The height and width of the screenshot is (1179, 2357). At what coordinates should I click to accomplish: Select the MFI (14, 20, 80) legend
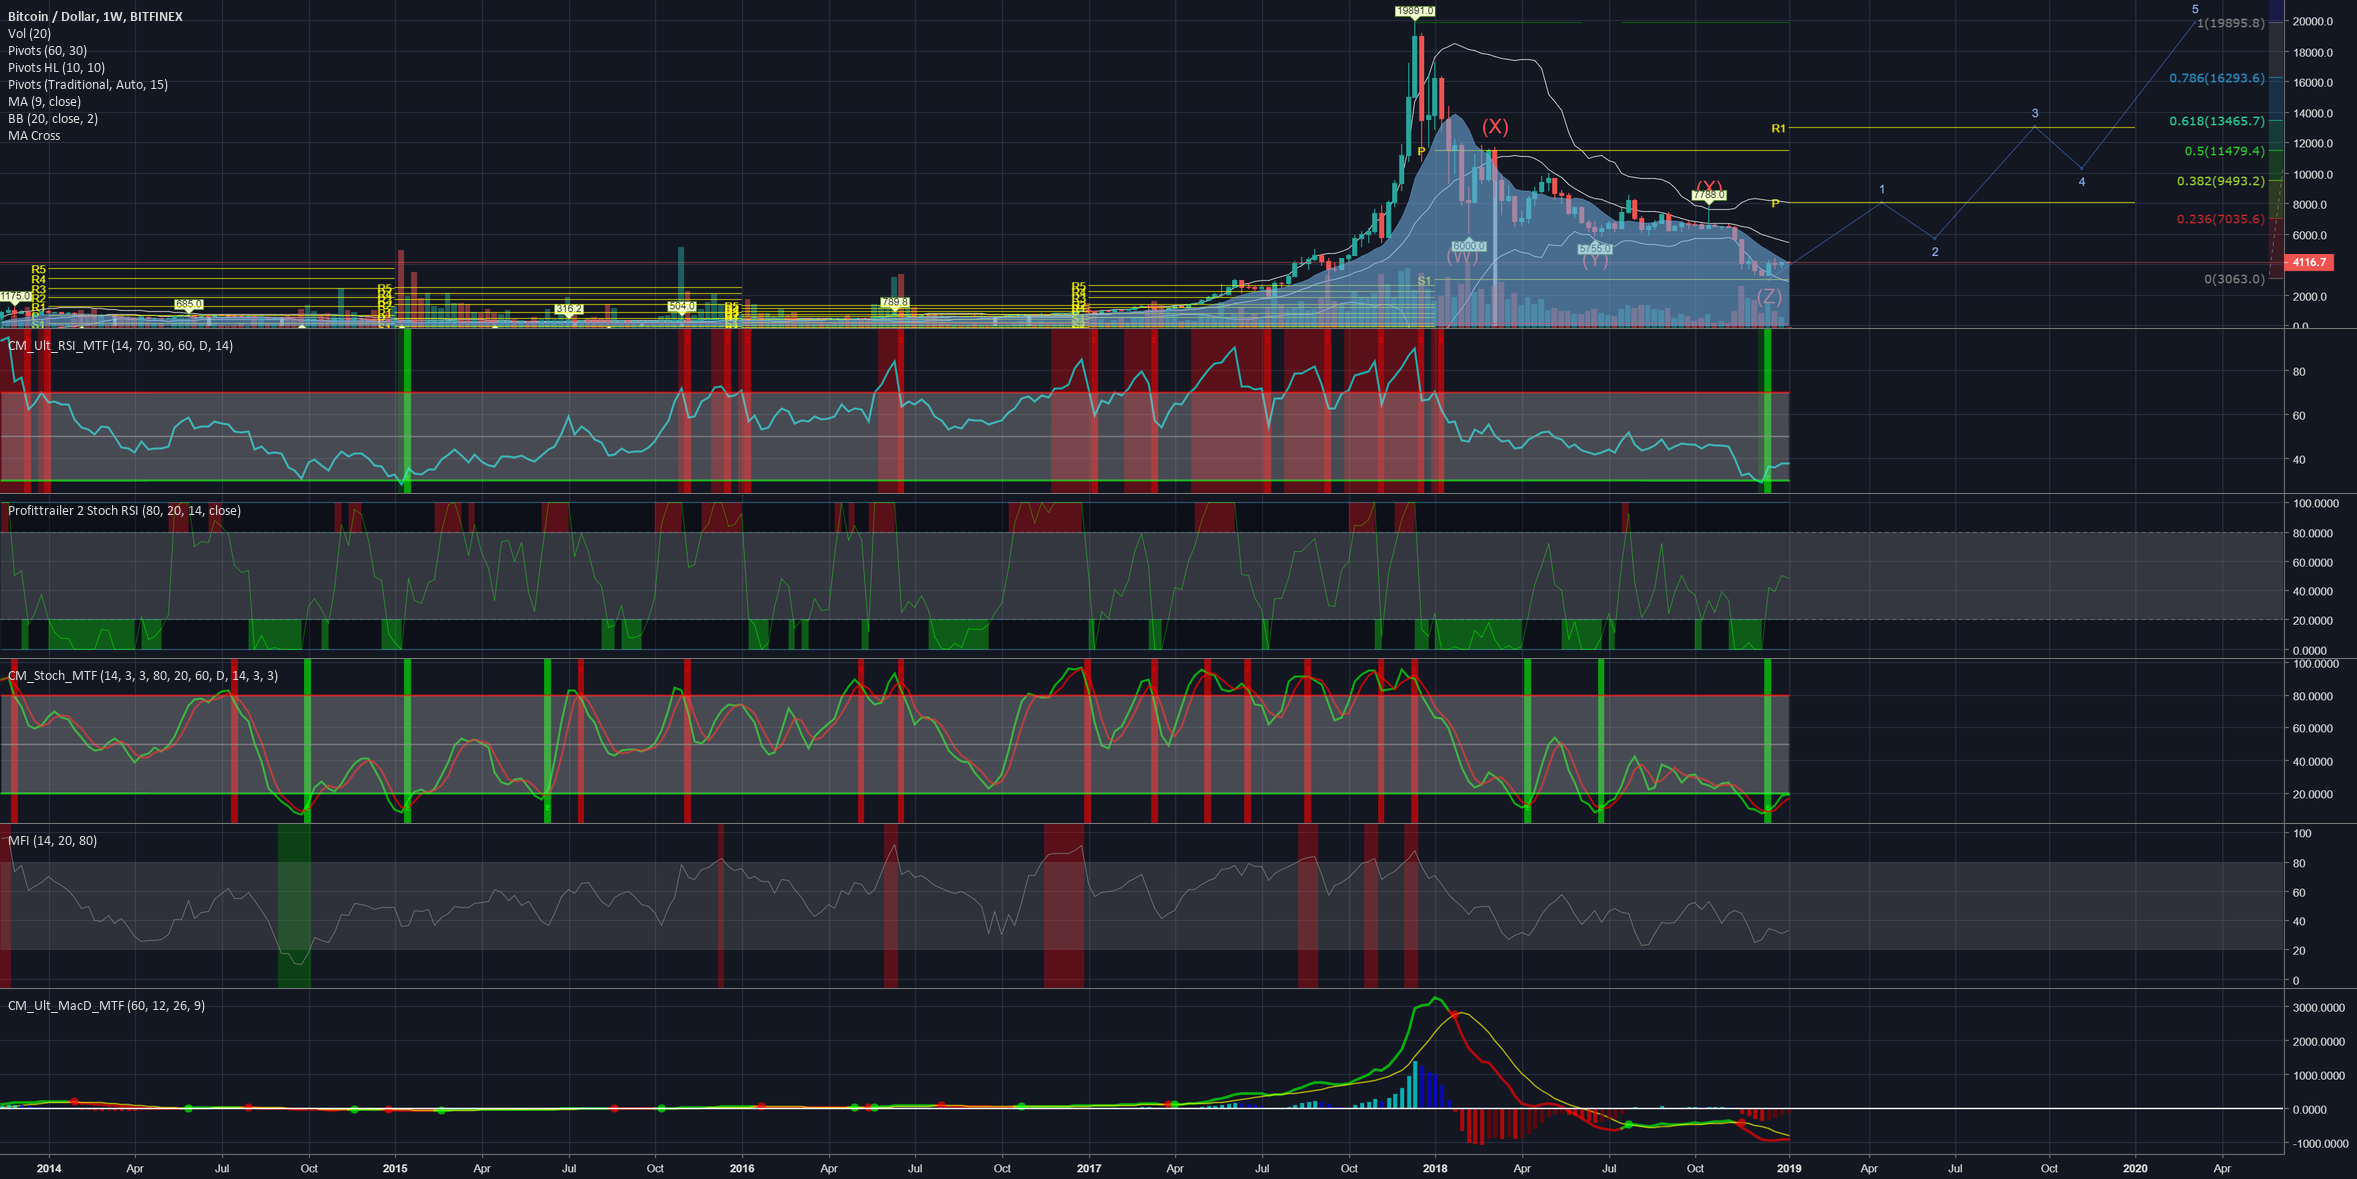(51, 841)
